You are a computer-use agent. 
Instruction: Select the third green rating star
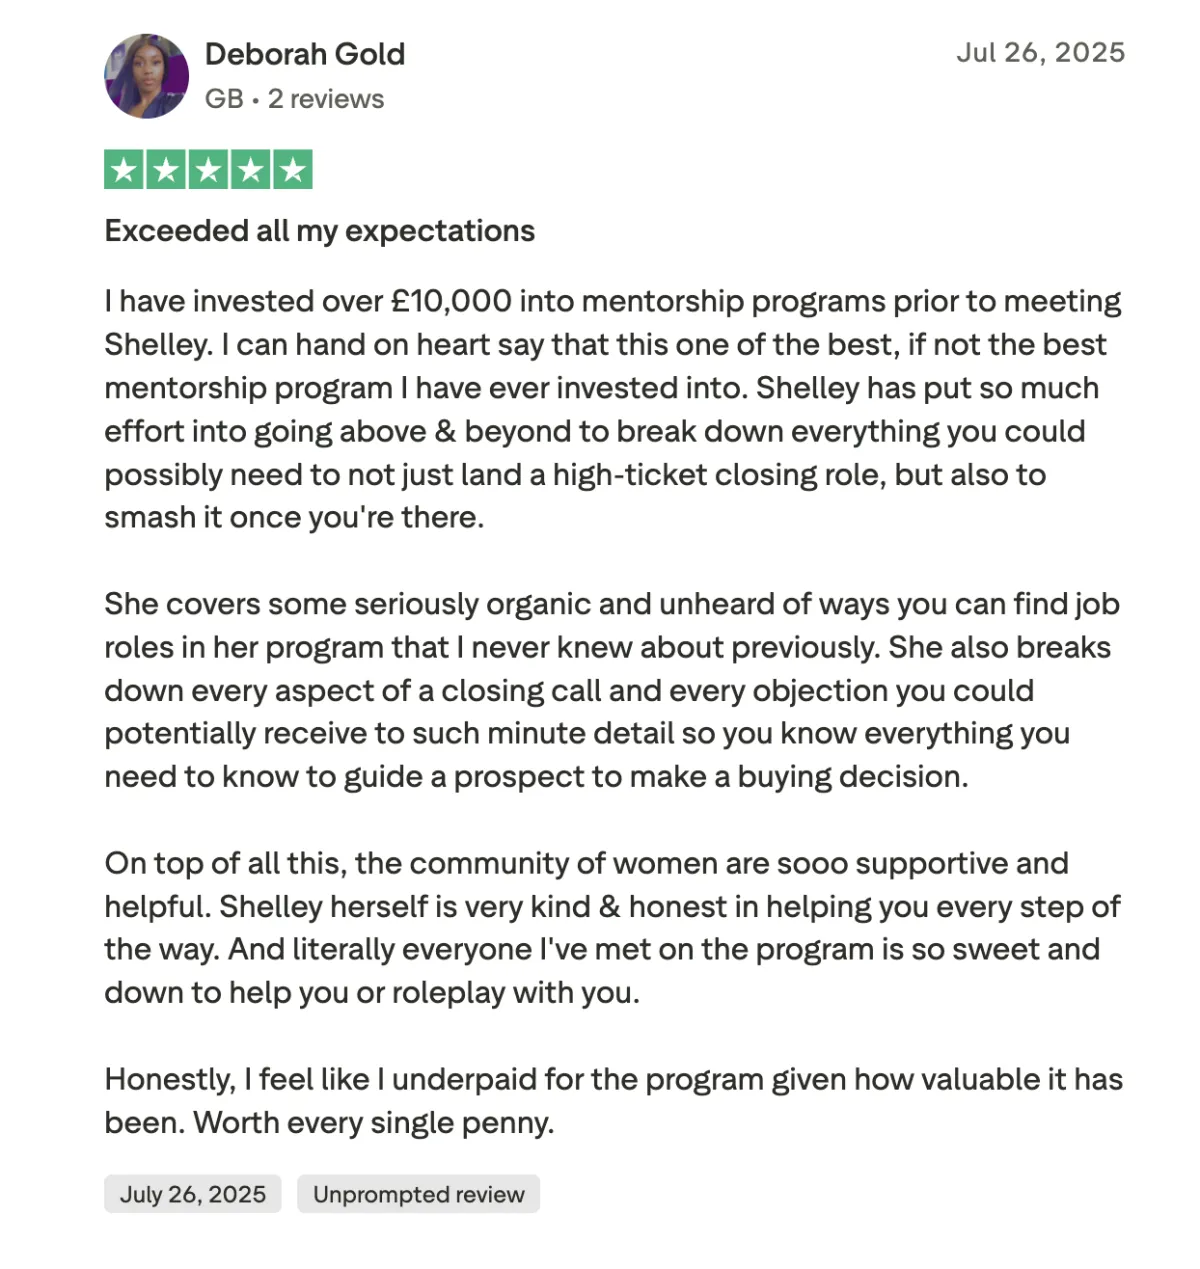tap(208, 169)
